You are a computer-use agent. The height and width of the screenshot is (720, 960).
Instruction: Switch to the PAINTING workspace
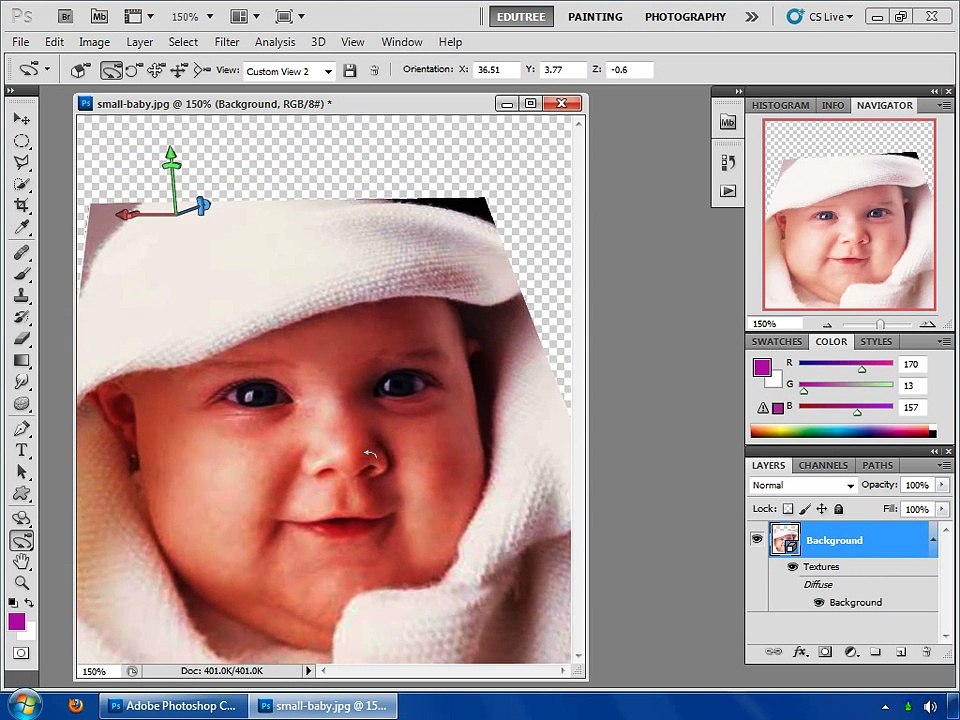coord(595,17)
